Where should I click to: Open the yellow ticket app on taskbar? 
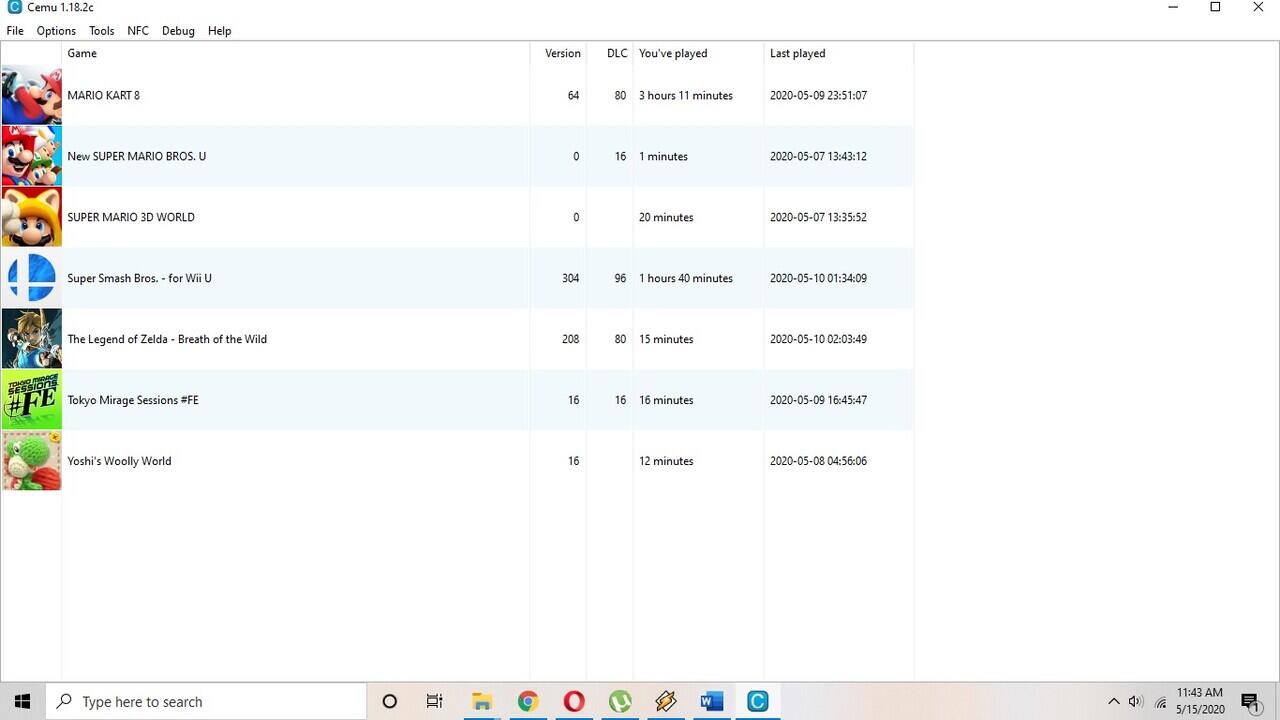[x=665, y=701]
